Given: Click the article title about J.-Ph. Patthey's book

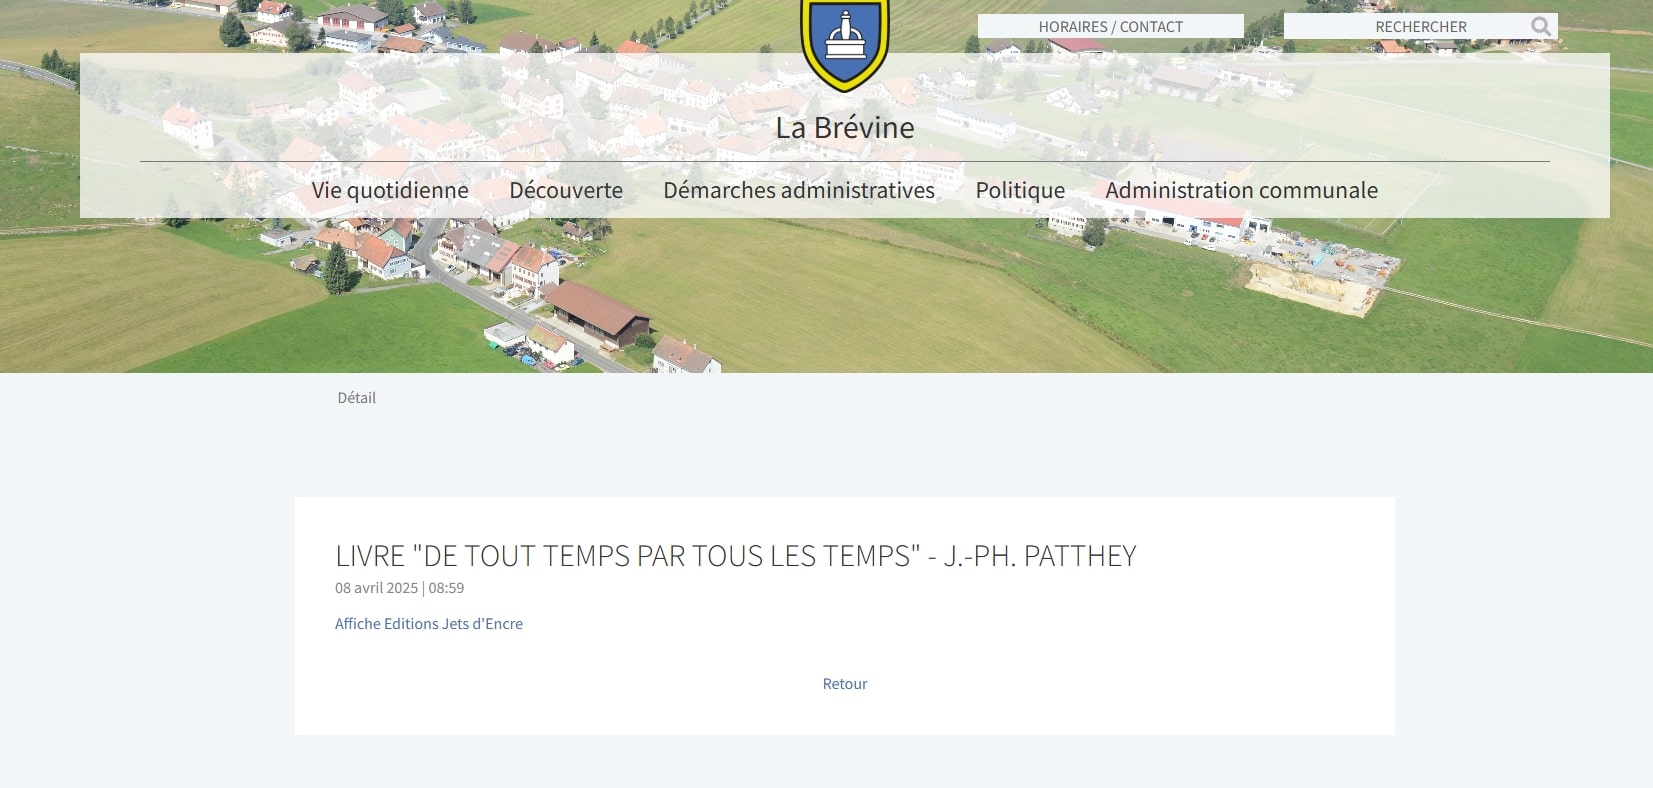Looking at the screenshot, I should click(736, 556).
